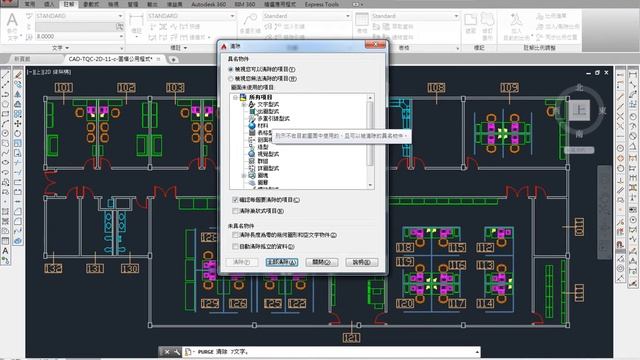Select 檢視您無法清除的項目 radio button
The height and width of the screenshot is (360, 640).
(231, 78)
